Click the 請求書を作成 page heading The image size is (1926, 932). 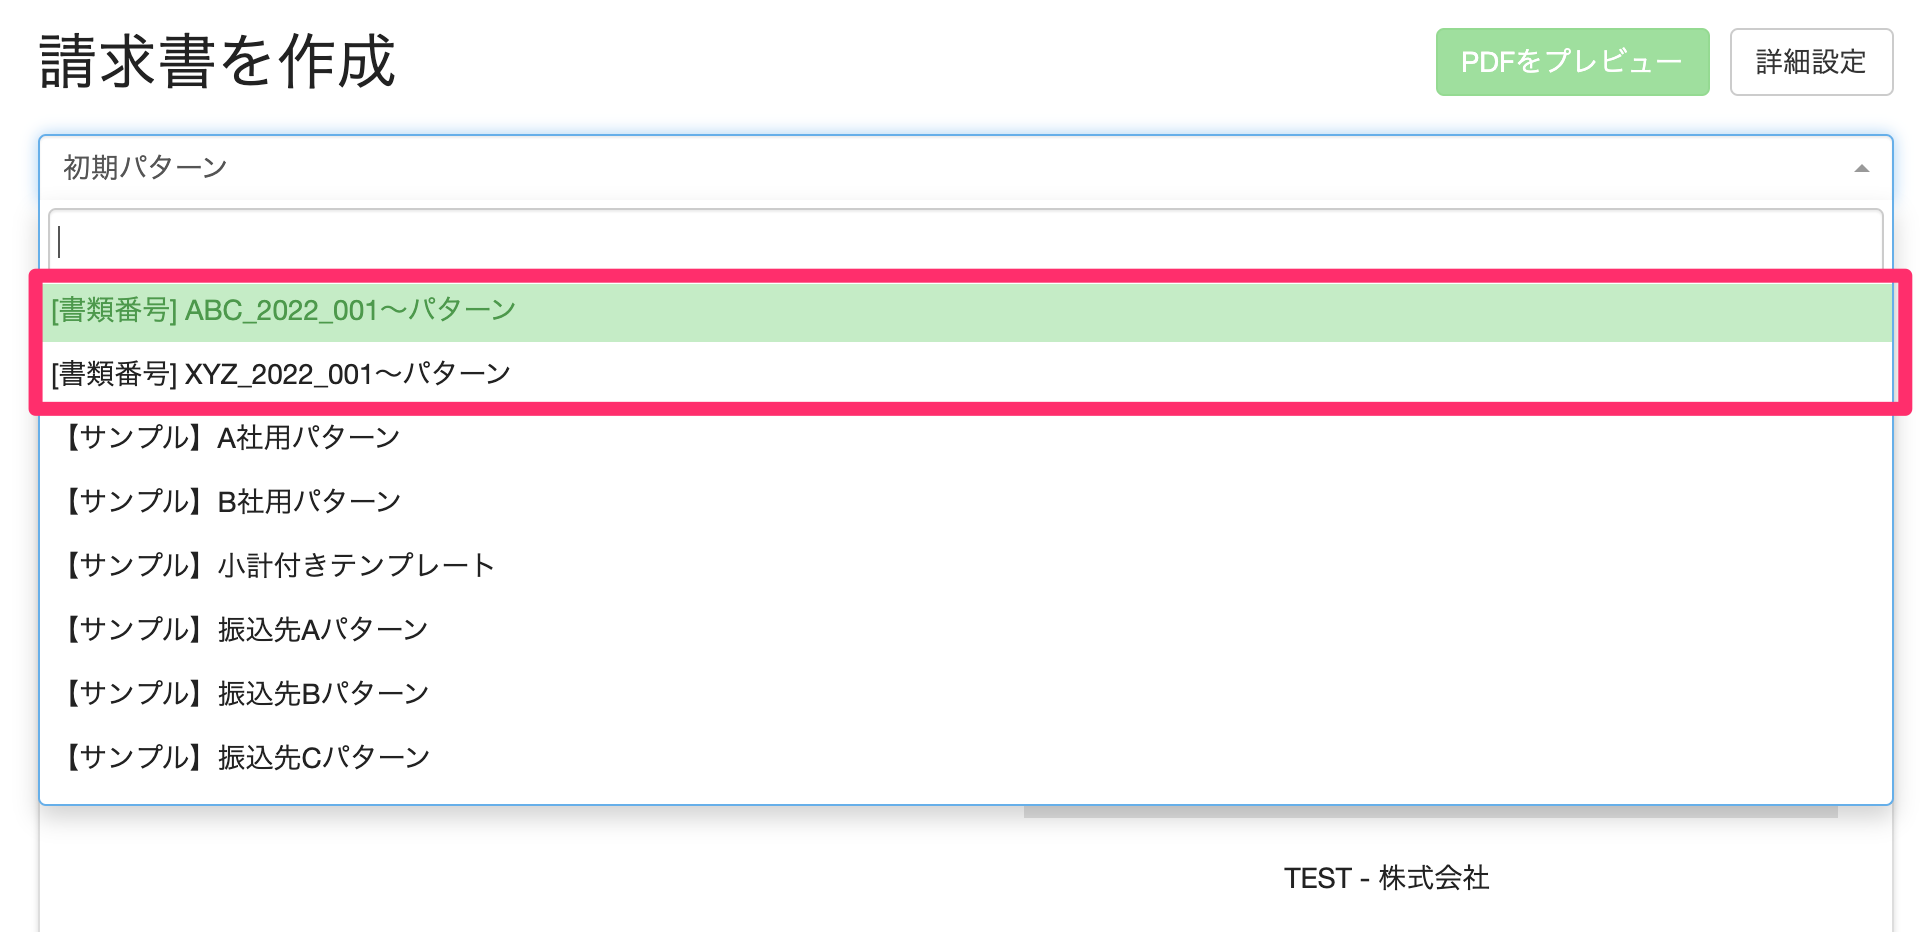click(218, 62)
